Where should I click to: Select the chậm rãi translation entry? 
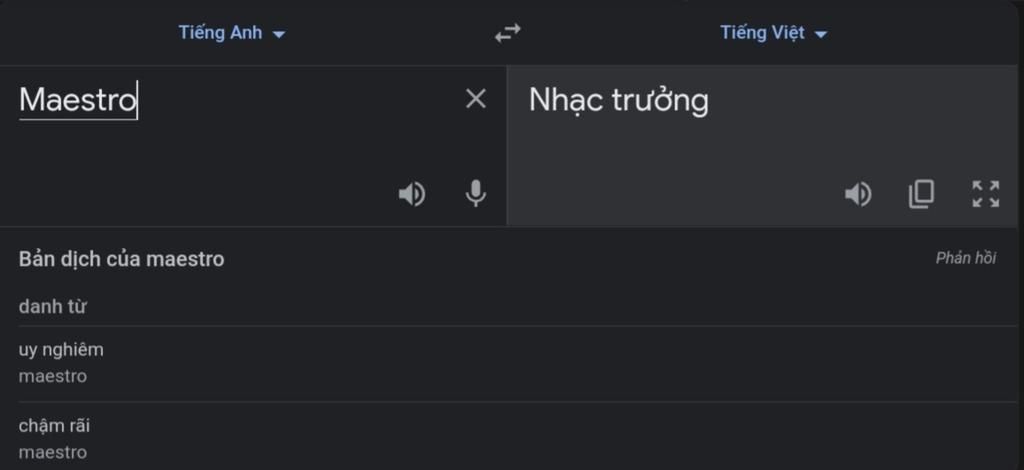pyautogui.click(x=54, y=426)
